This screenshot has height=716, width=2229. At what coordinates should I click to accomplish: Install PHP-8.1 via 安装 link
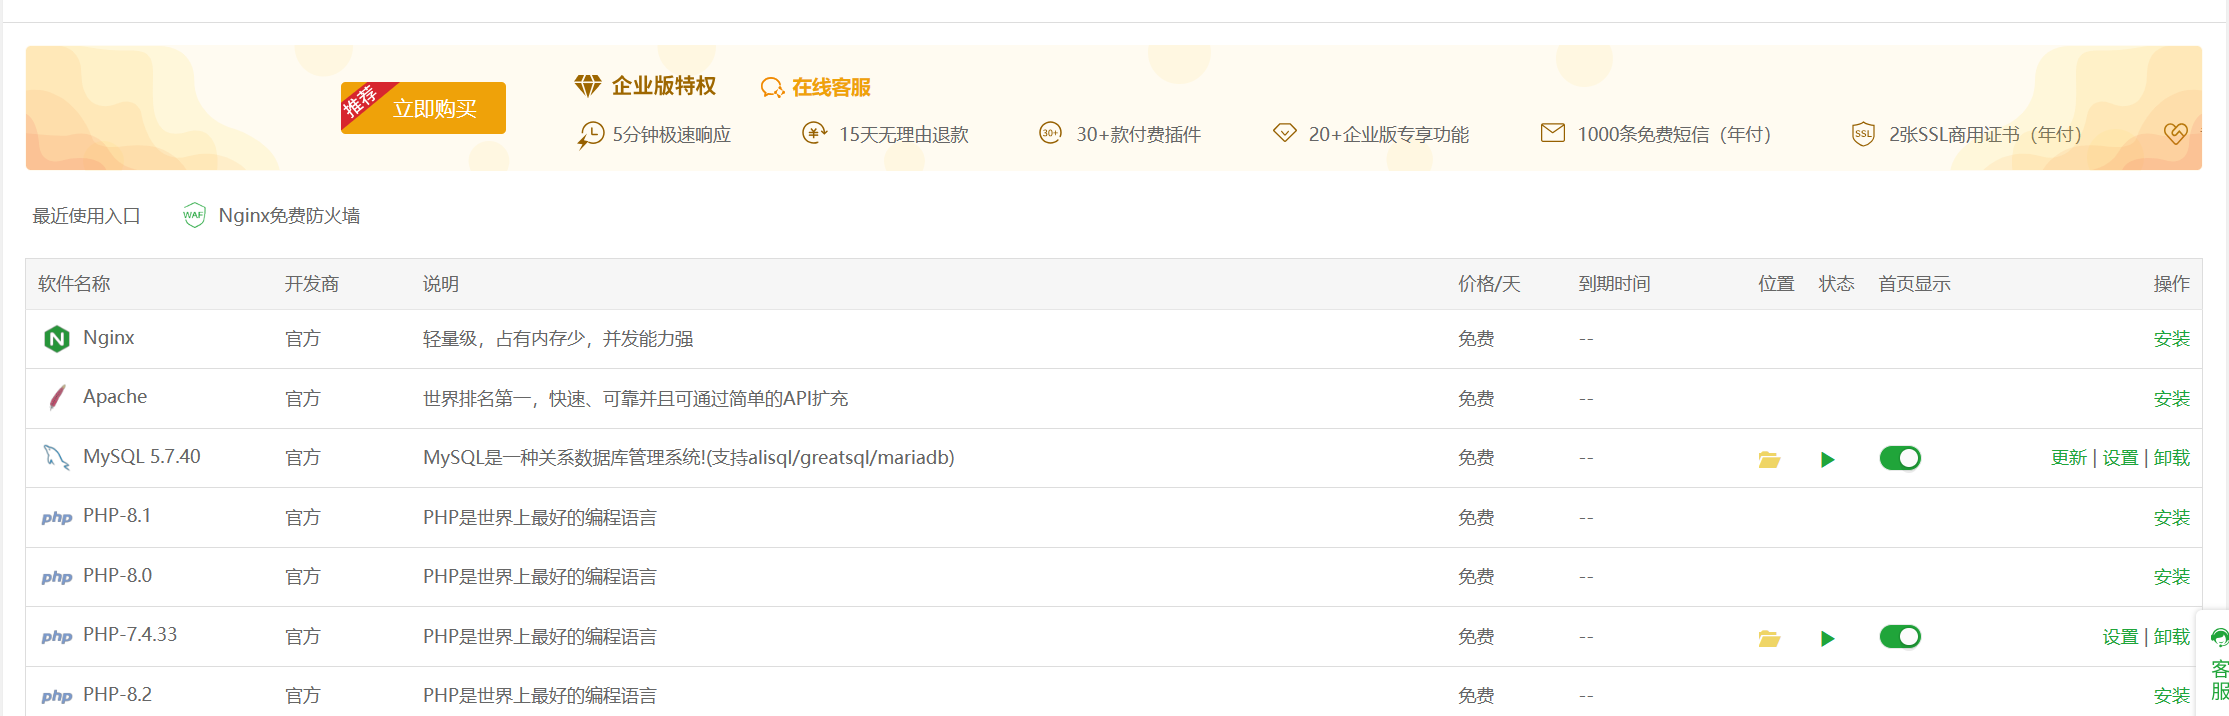(x=2171, y=518)
